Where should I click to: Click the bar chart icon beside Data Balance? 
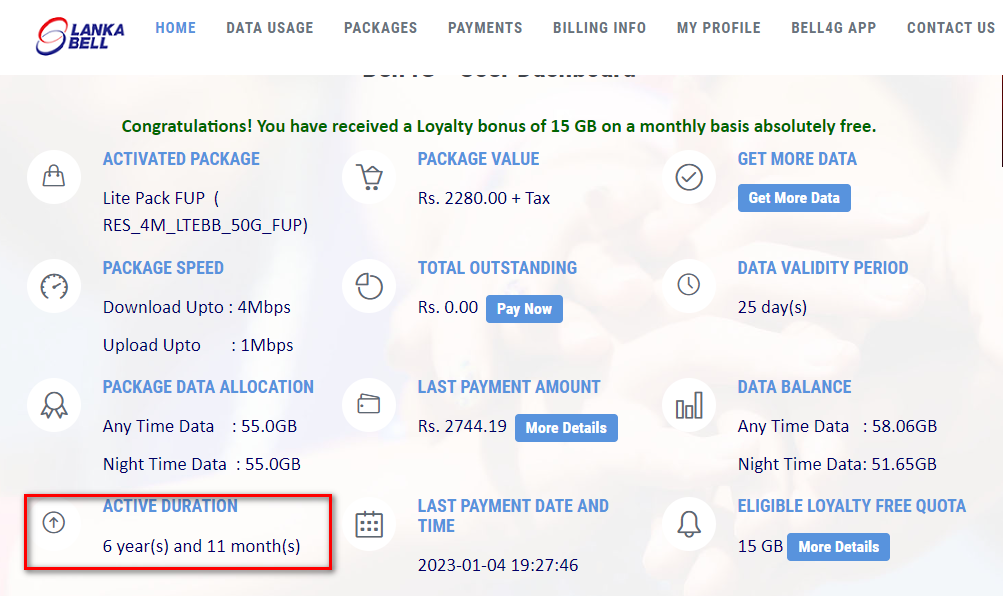coord(689,405)
